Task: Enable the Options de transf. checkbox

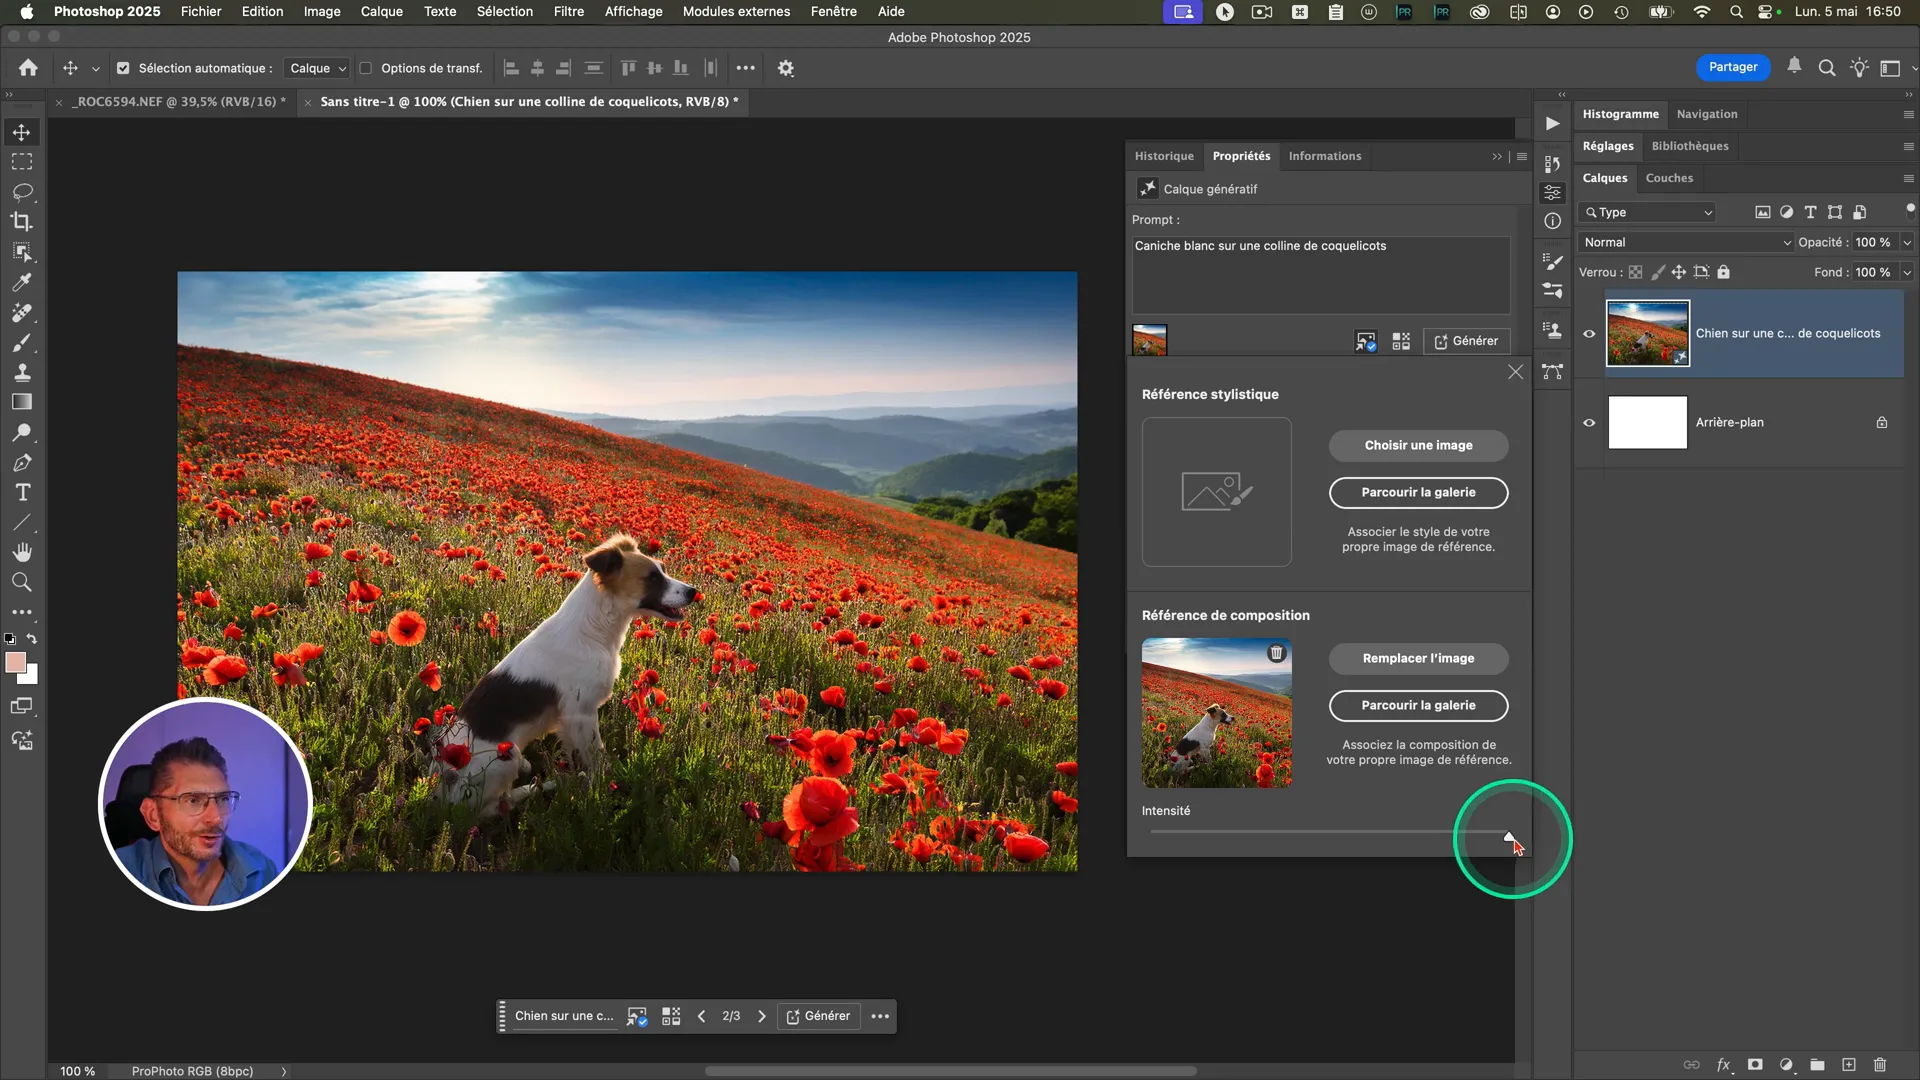Action: (366, 68)
